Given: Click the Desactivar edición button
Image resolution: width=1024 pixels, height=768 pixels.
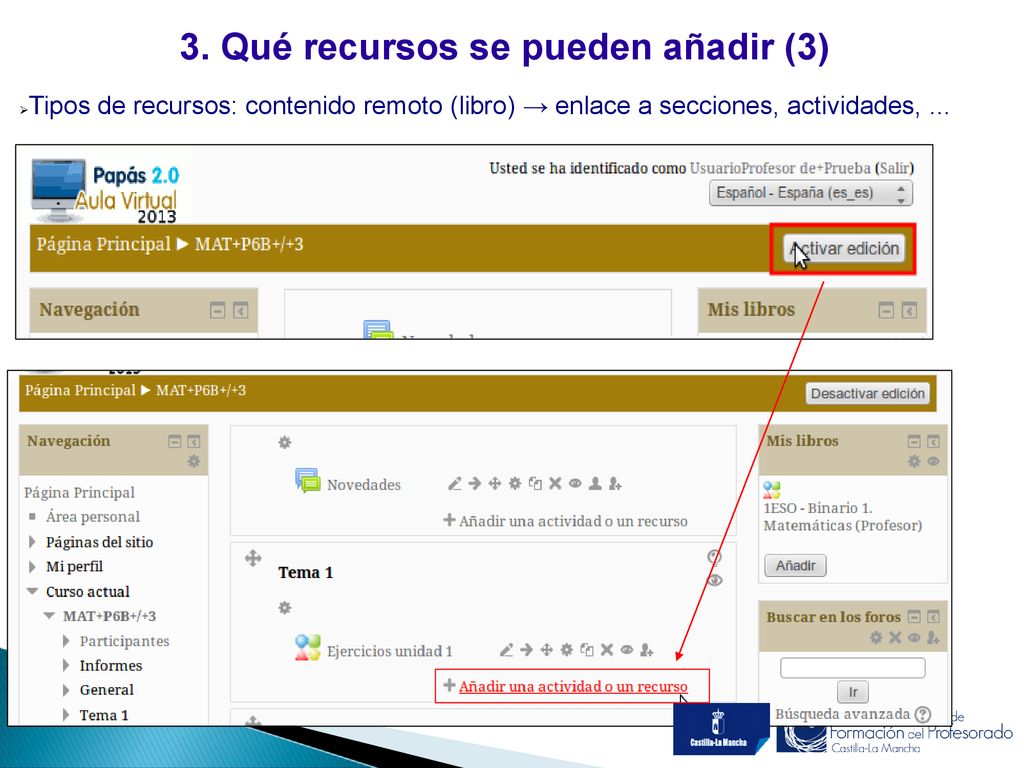Looking at the screenshot, I should point(867,393).
